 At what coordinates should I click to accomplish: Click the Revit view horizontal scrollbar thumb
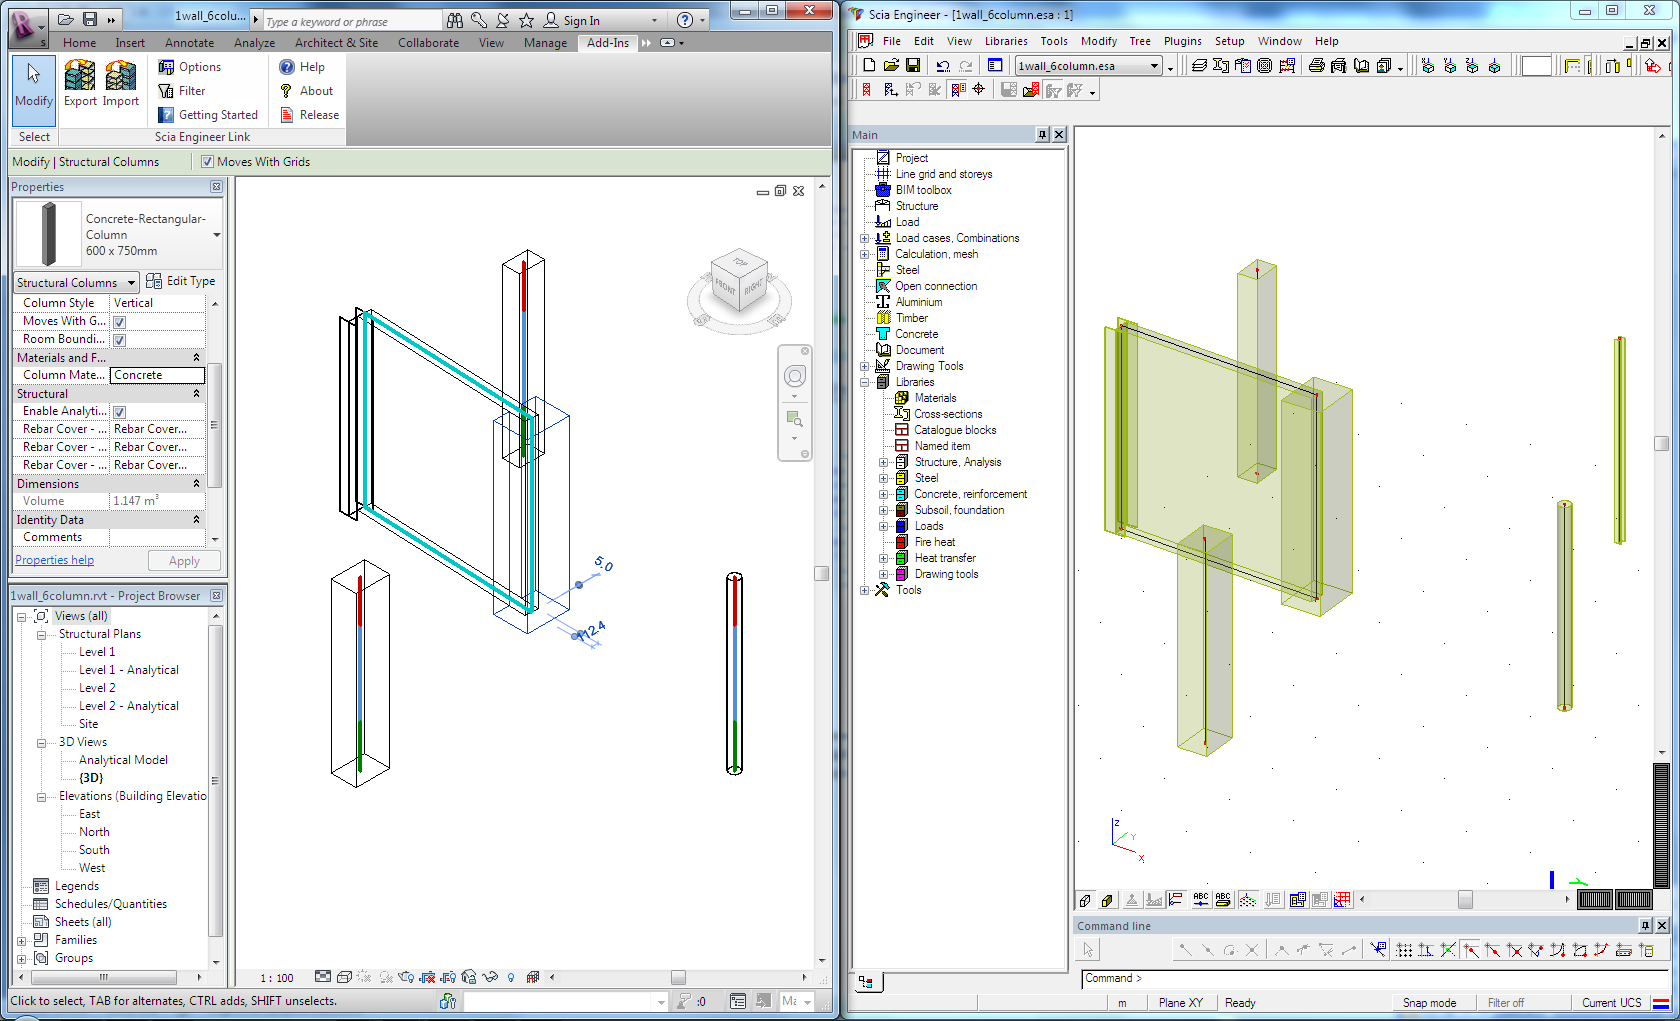click(x=678, y=977)
